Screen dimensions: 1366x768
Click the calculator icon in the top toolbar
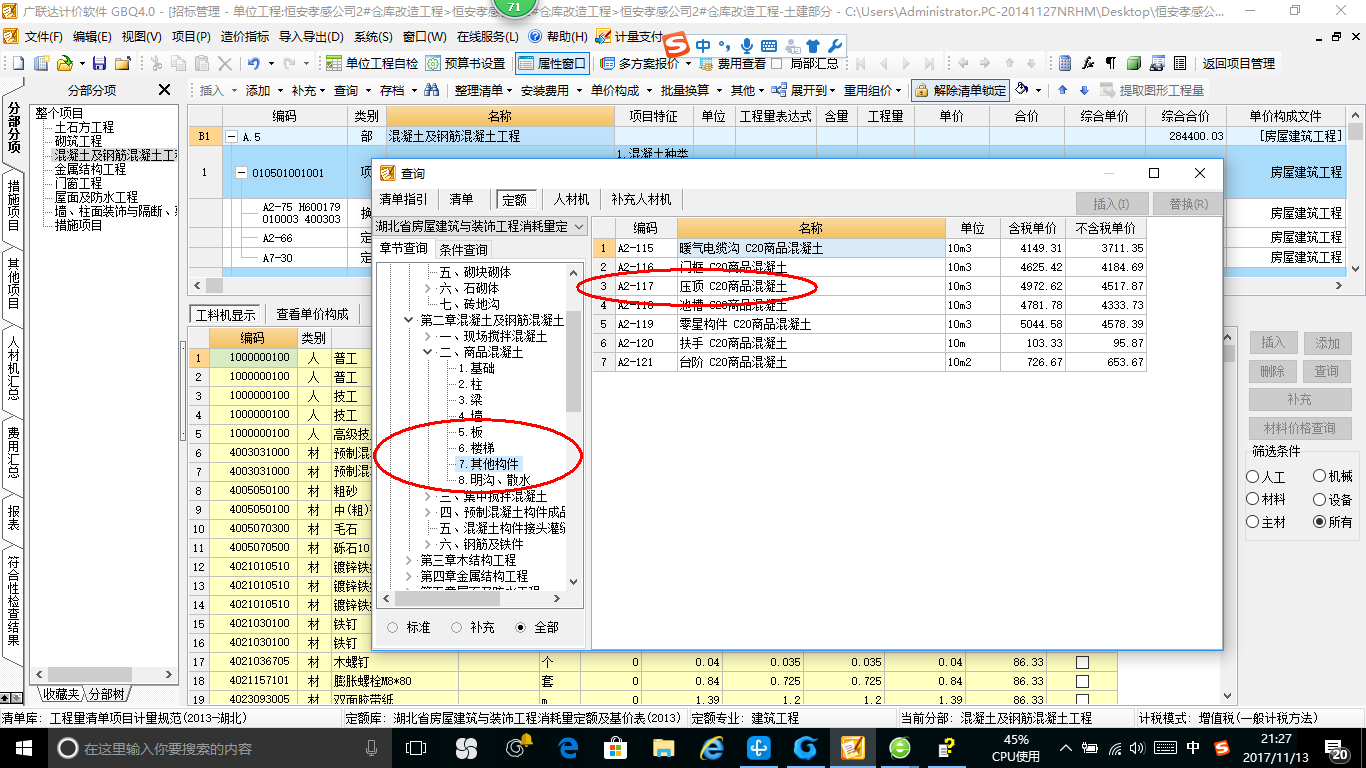1065,63
